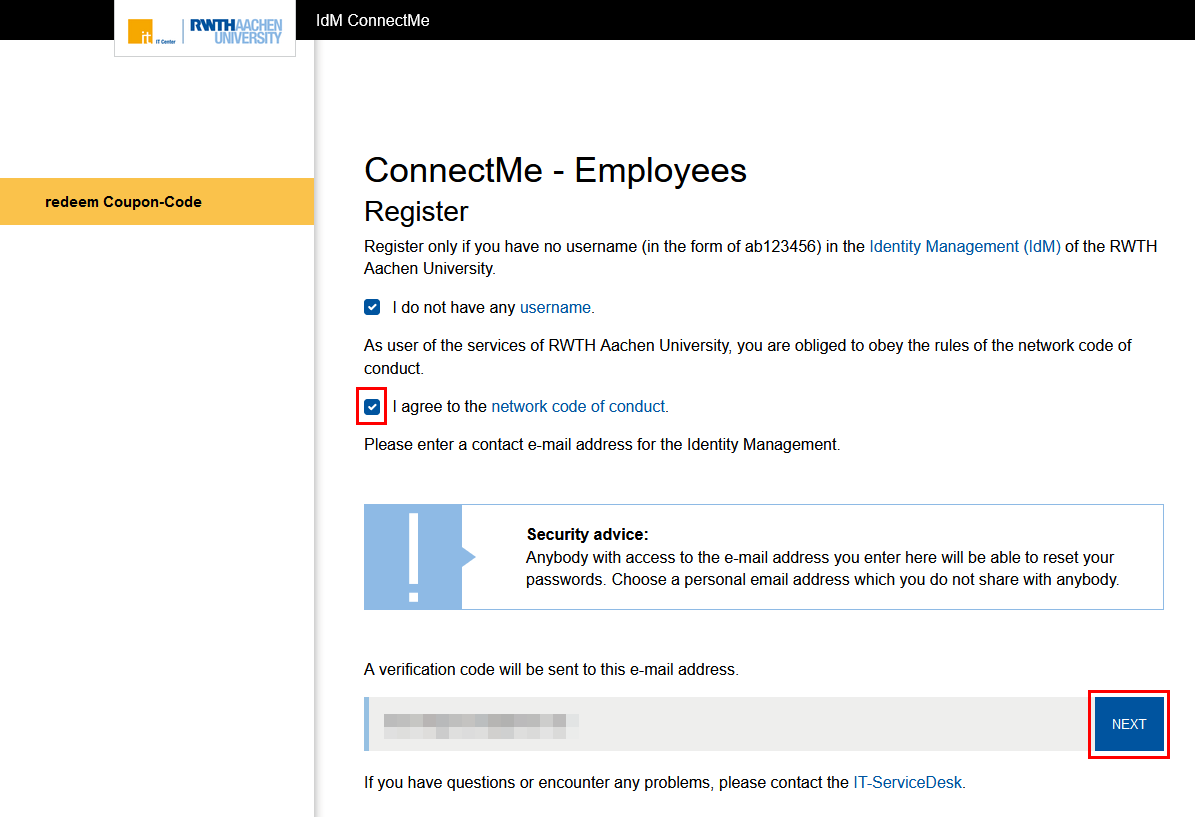This screenshot has width=1195, height=818.
Task: Click "IdM ConnectMe" in the top header bar
Action: point(371,19)
